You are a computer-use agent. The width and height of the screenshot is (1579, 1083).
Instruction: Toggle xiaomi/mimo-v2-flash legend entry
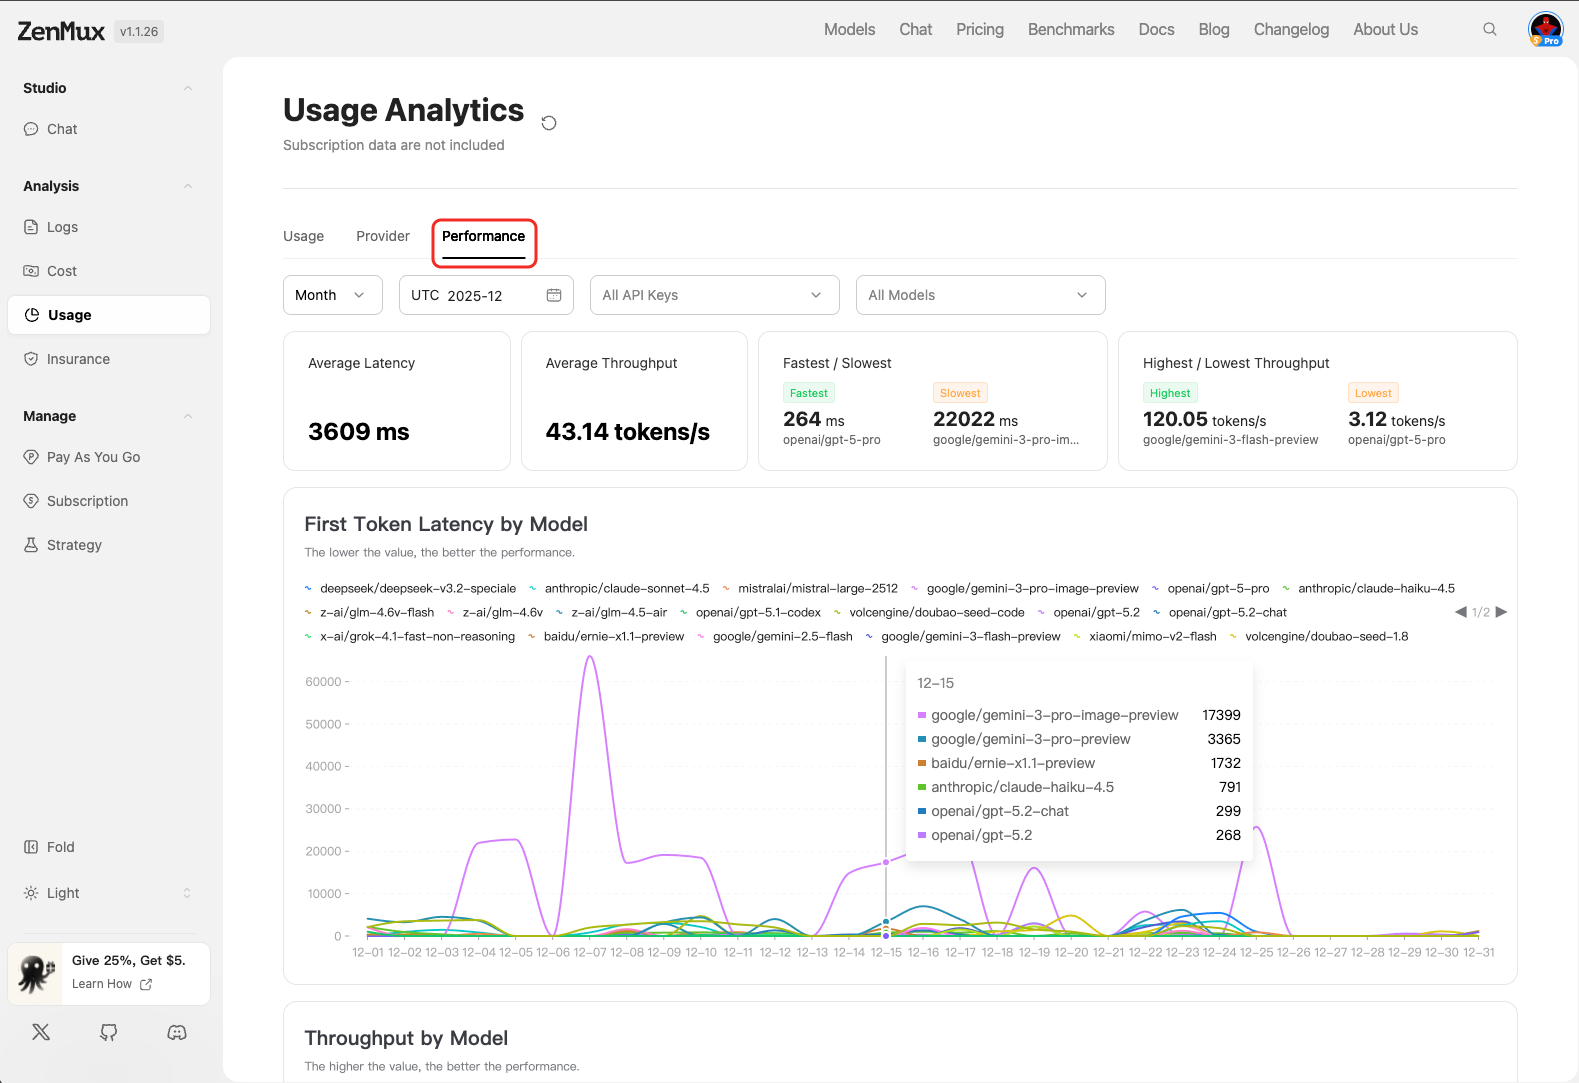click(1152, 637)
